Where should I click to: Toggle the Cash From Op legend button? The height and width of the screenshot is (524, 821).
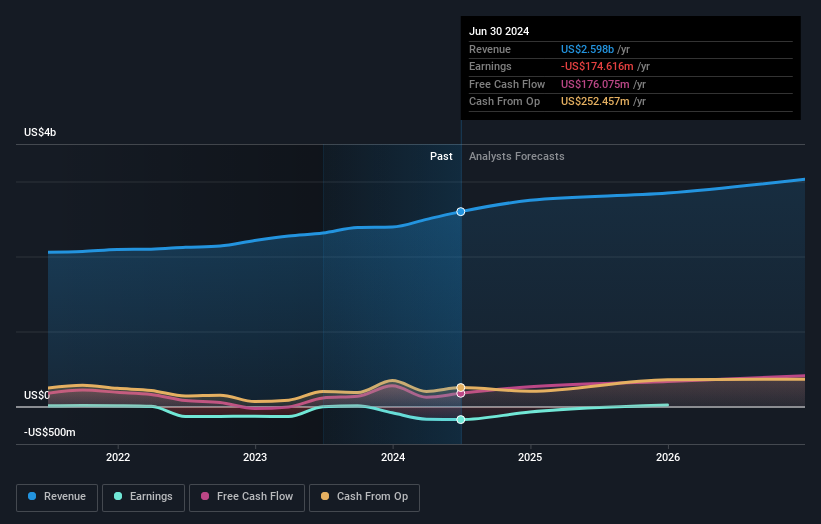[364, 497]
